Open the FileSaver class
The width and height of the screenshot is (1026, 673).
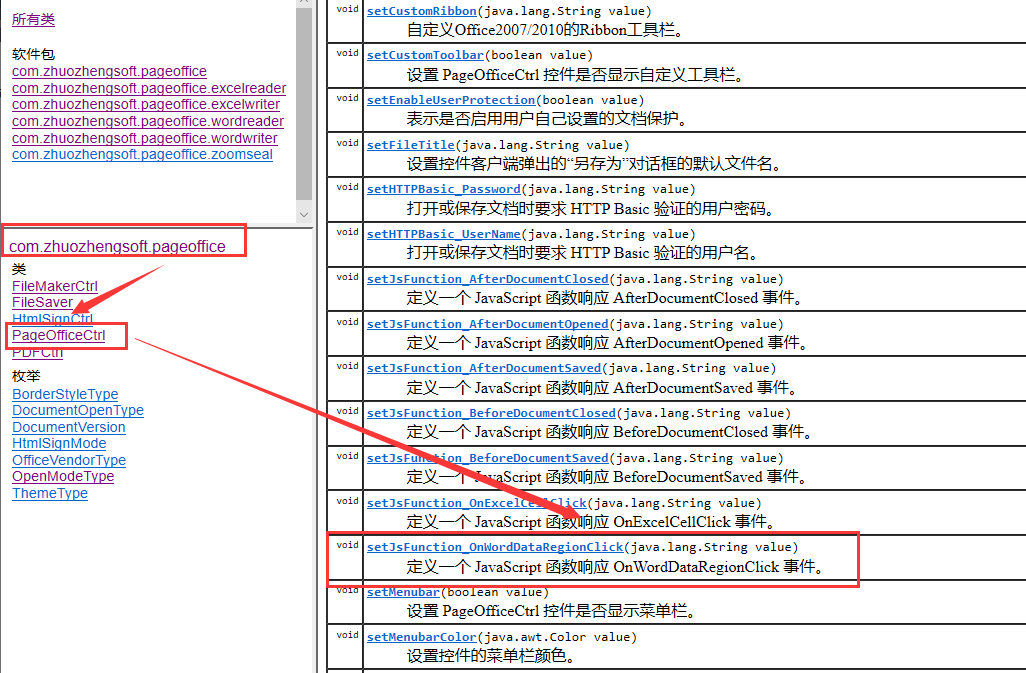pyautogui.click(x=43, y=303)
